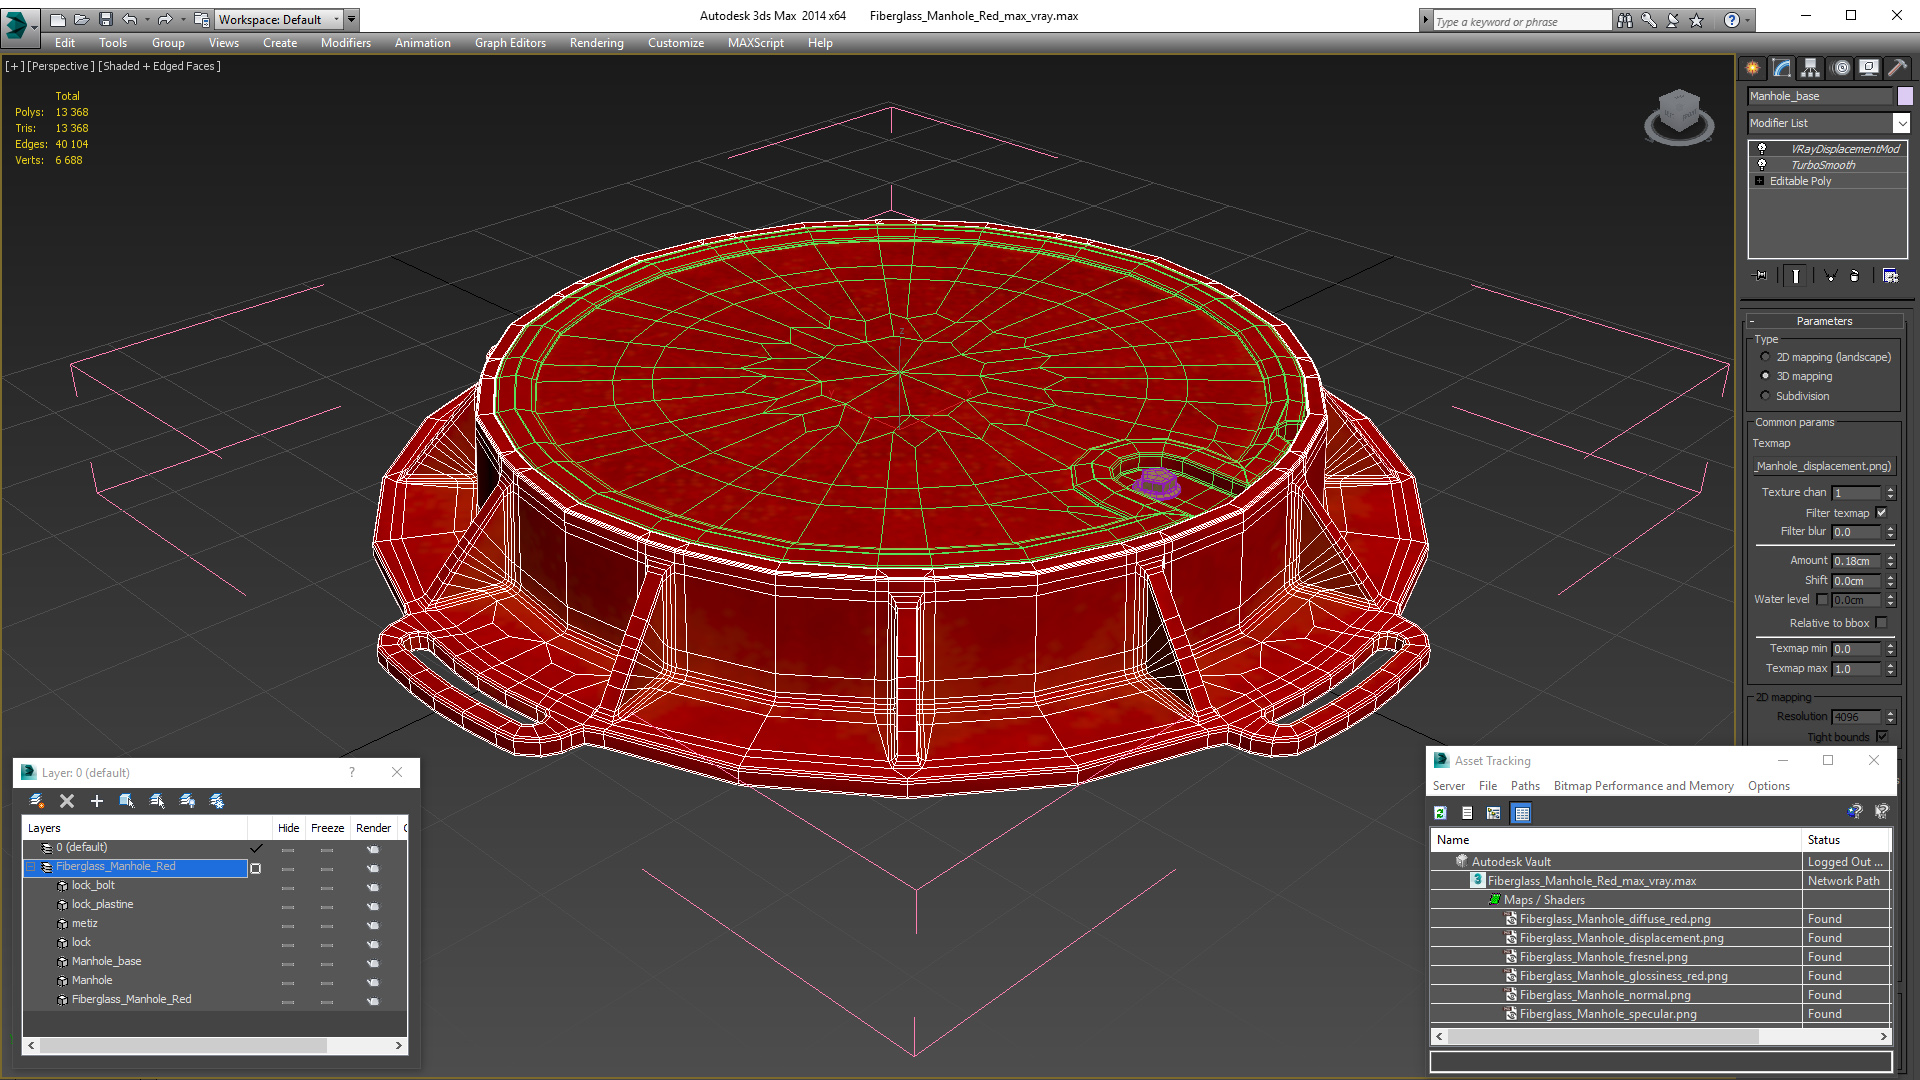Click the Undo arrow icon

pos(130,19)
